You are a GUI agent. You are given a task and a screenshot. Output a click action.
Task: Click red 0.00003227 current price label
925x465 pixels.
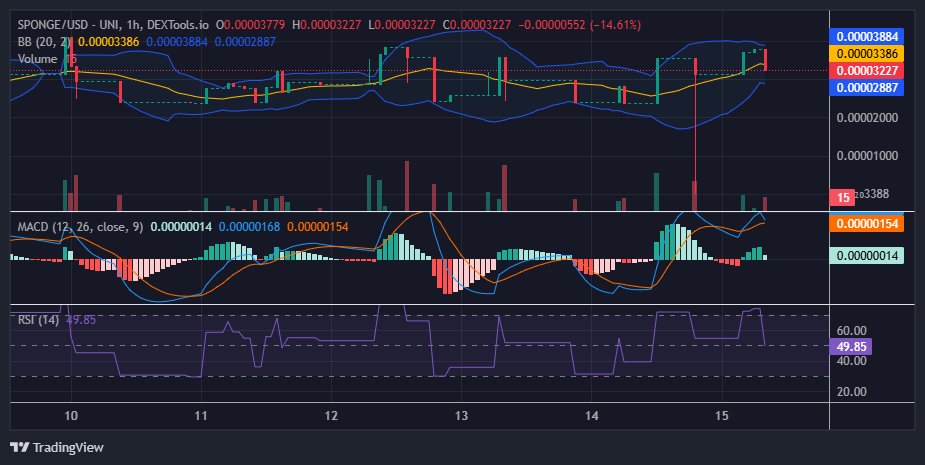pos(867,71)
